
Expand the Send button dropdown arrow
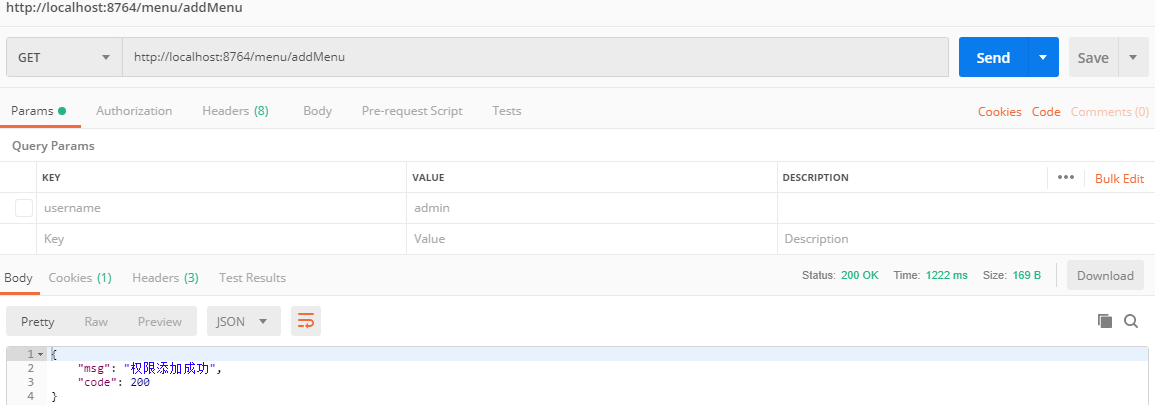1042,58
